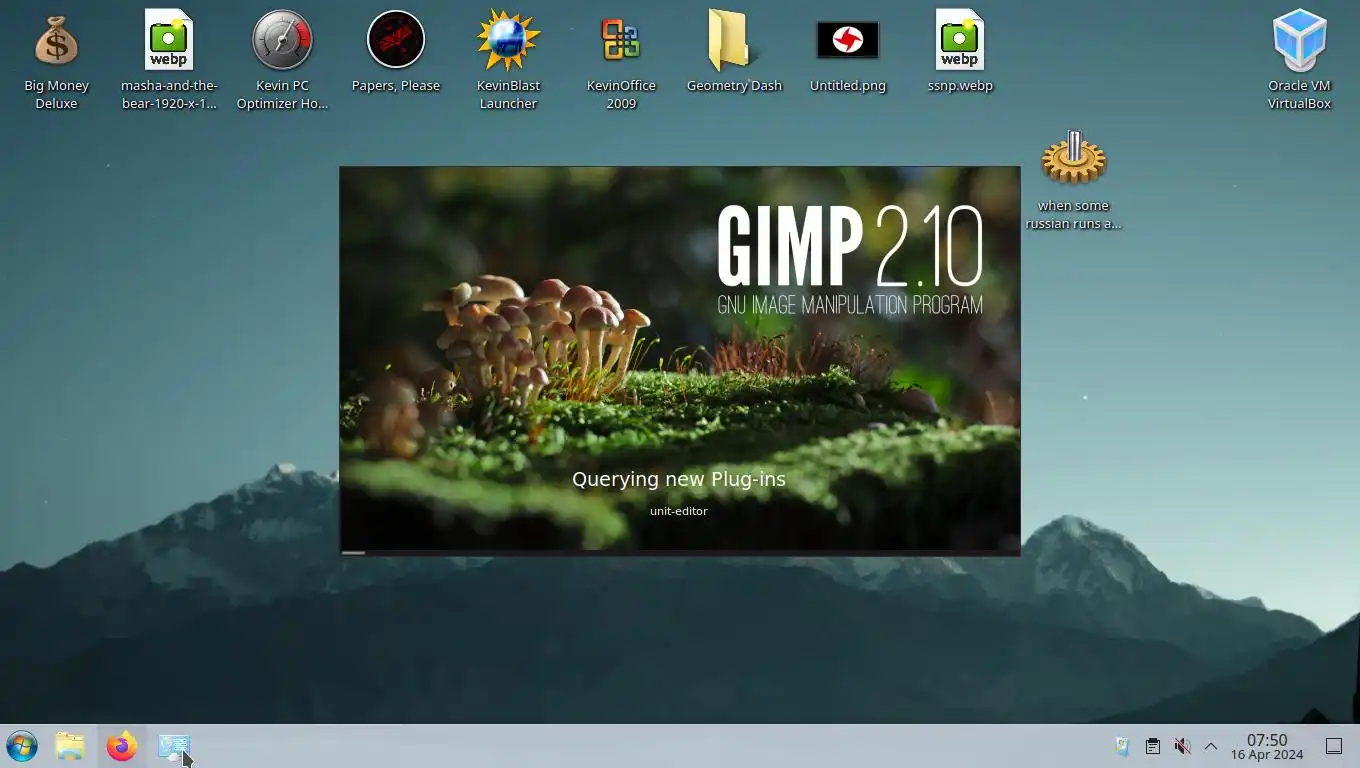Click the "GNU Image Manipulation Program" text
This screenshot has width=1360, height=768.
click(x=850, y=305)
